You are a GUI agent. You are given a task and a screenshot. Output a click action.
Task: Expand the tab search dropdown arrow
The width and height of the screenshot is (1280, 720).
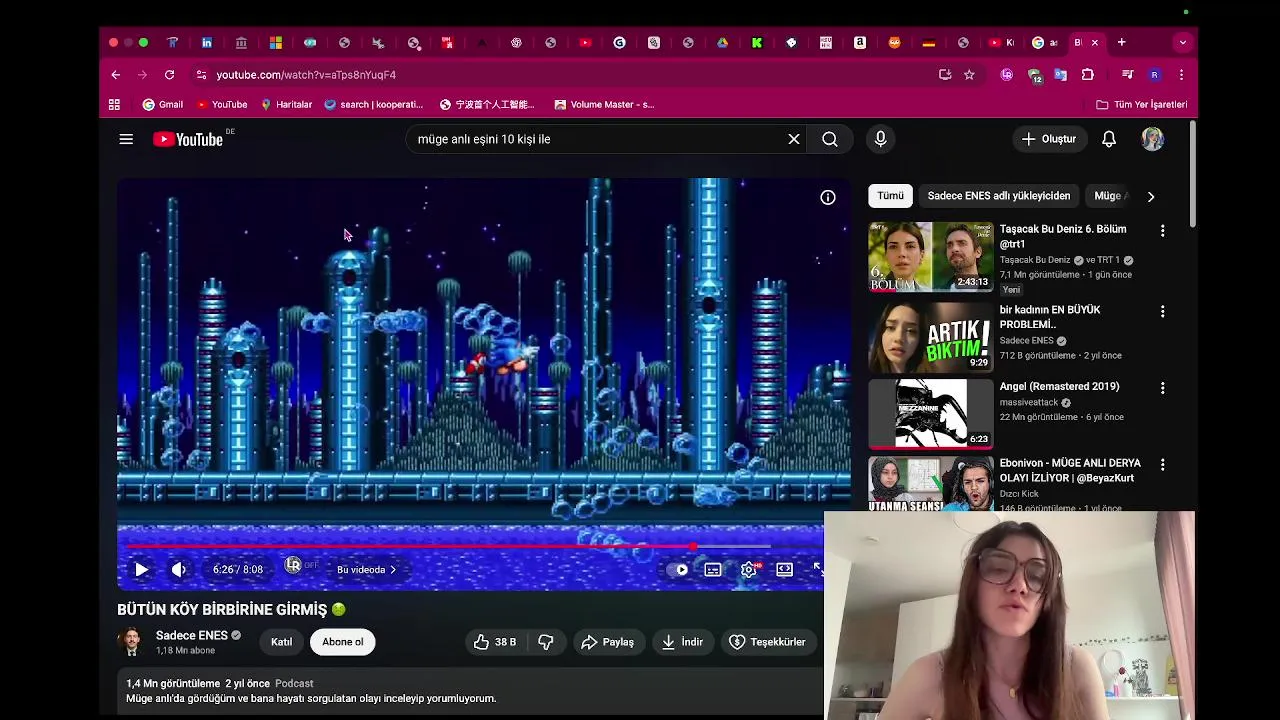coord(1183,43)
